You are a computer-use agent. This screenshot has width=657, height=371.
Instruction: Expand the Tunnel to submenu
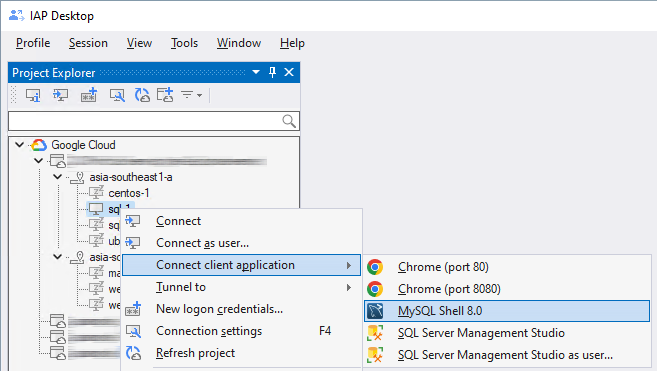(x=241, y=287)
